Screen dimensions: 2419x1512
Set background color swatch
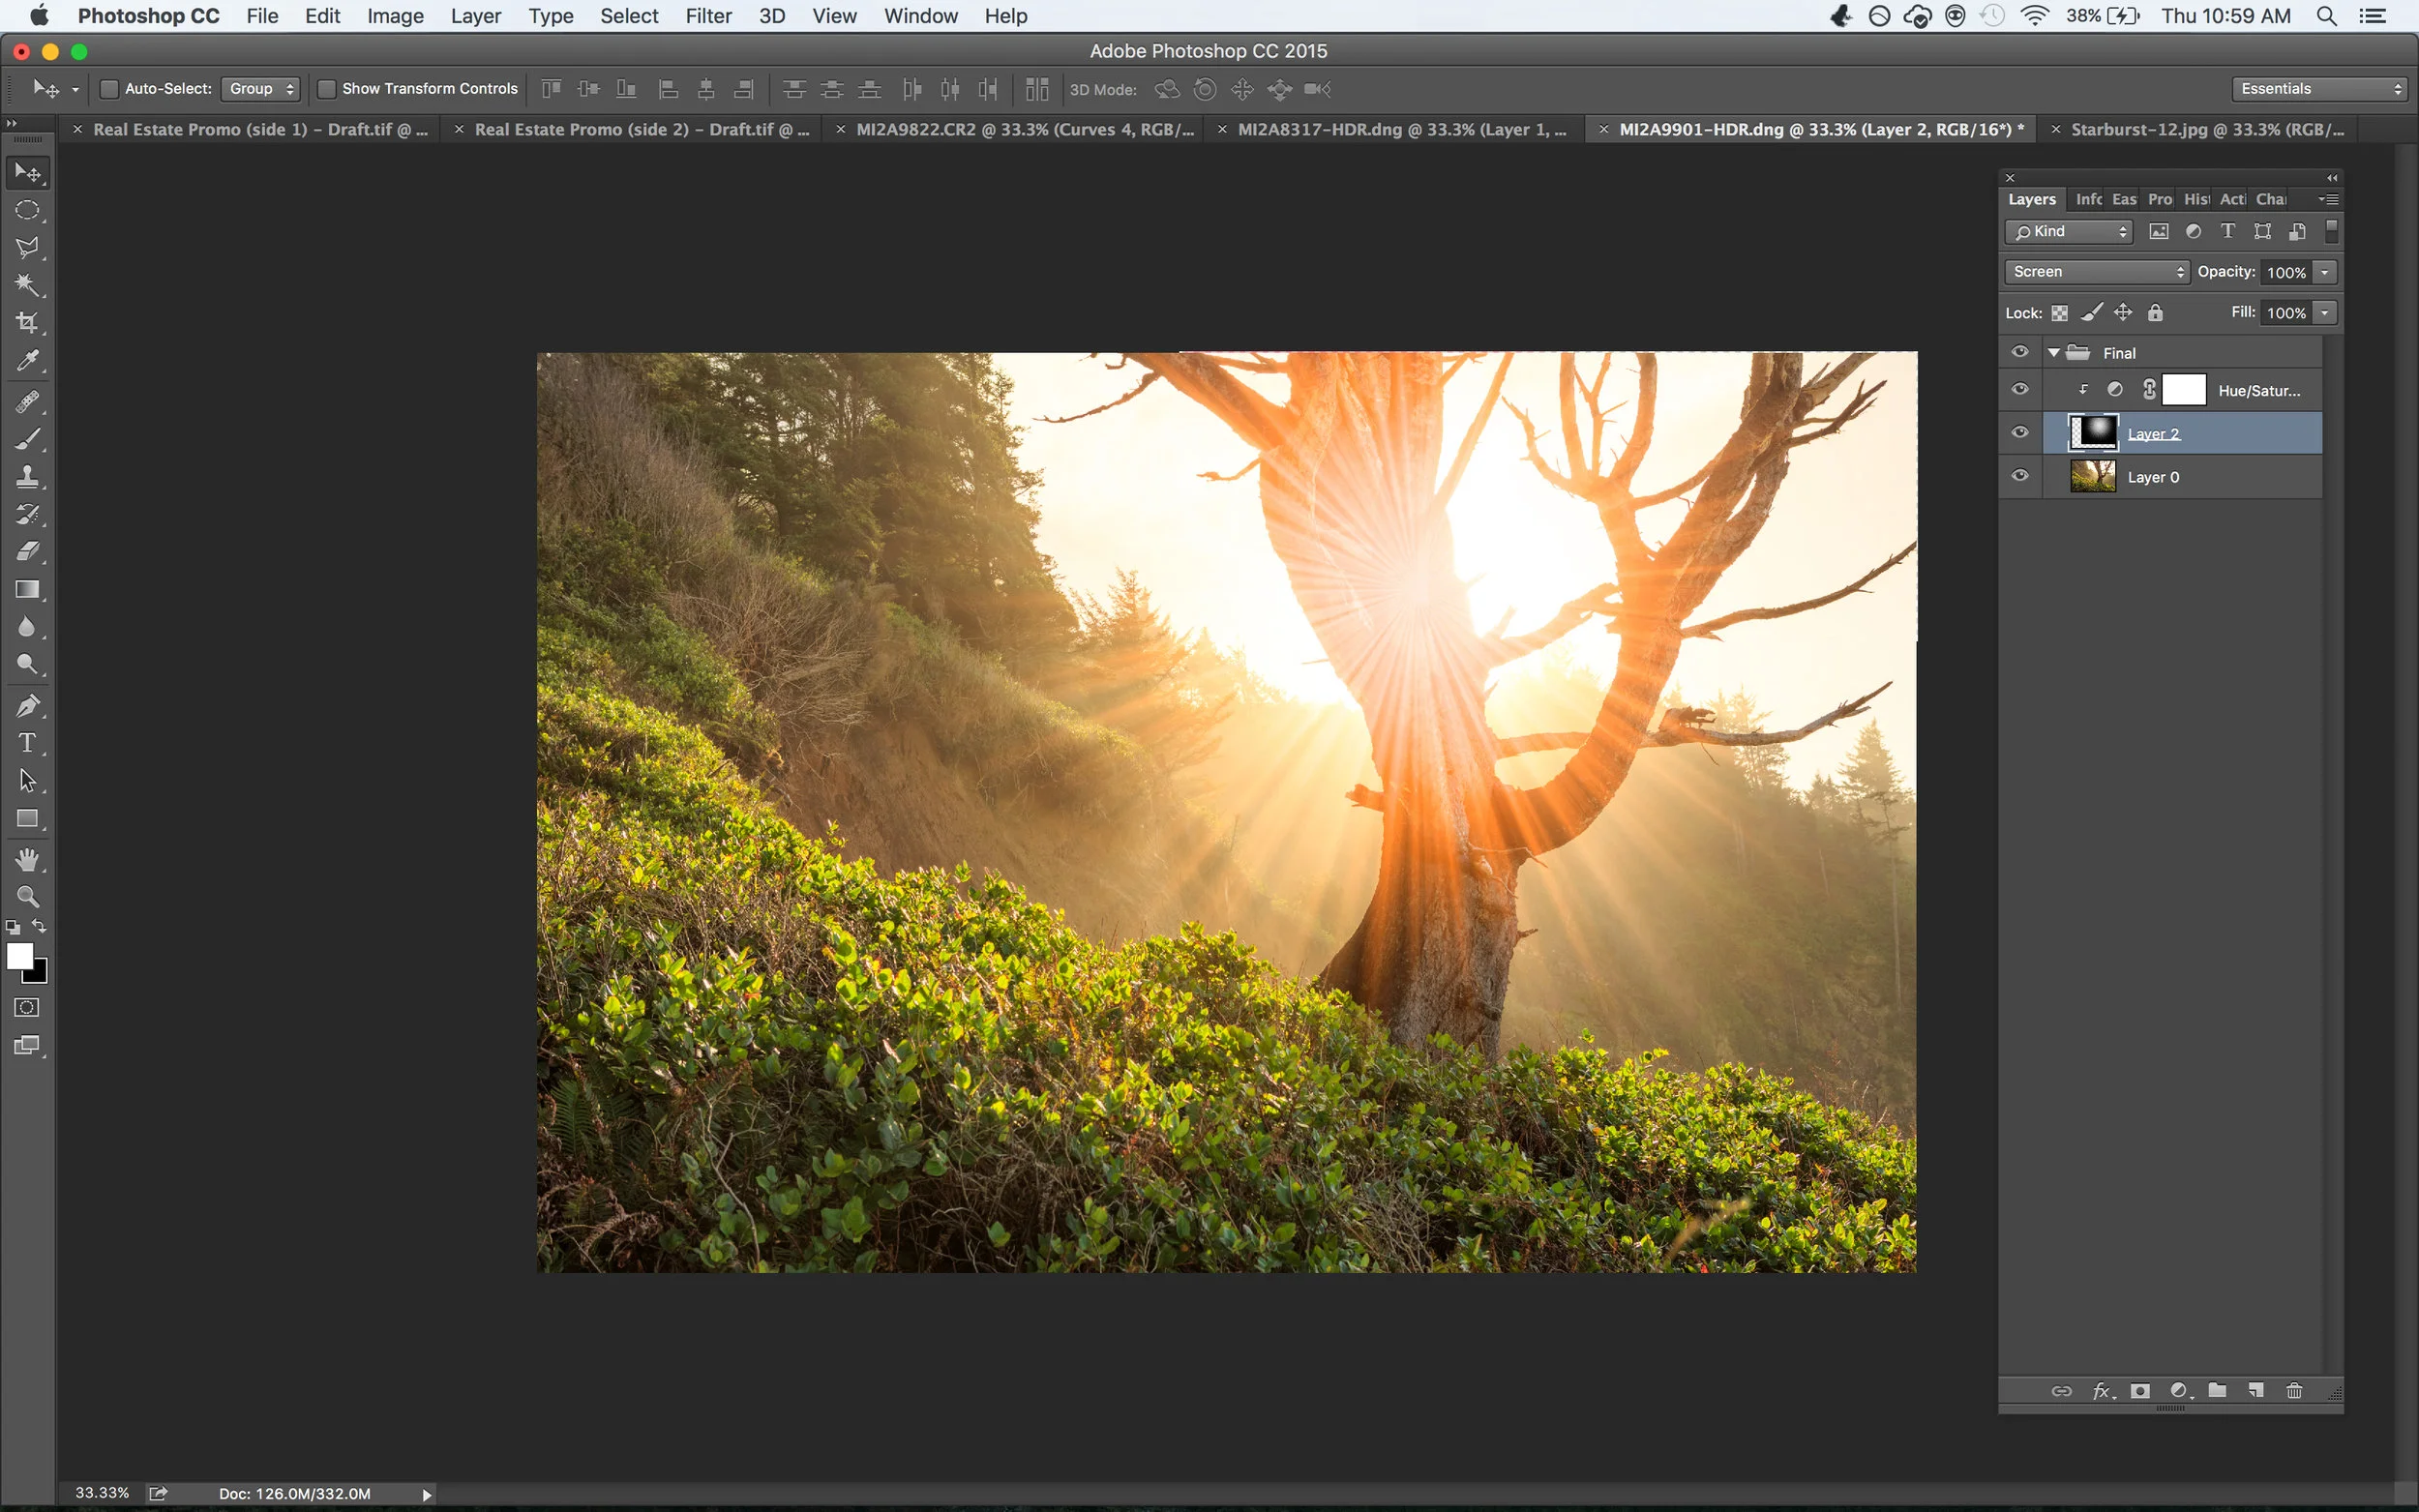pos(40,975)
